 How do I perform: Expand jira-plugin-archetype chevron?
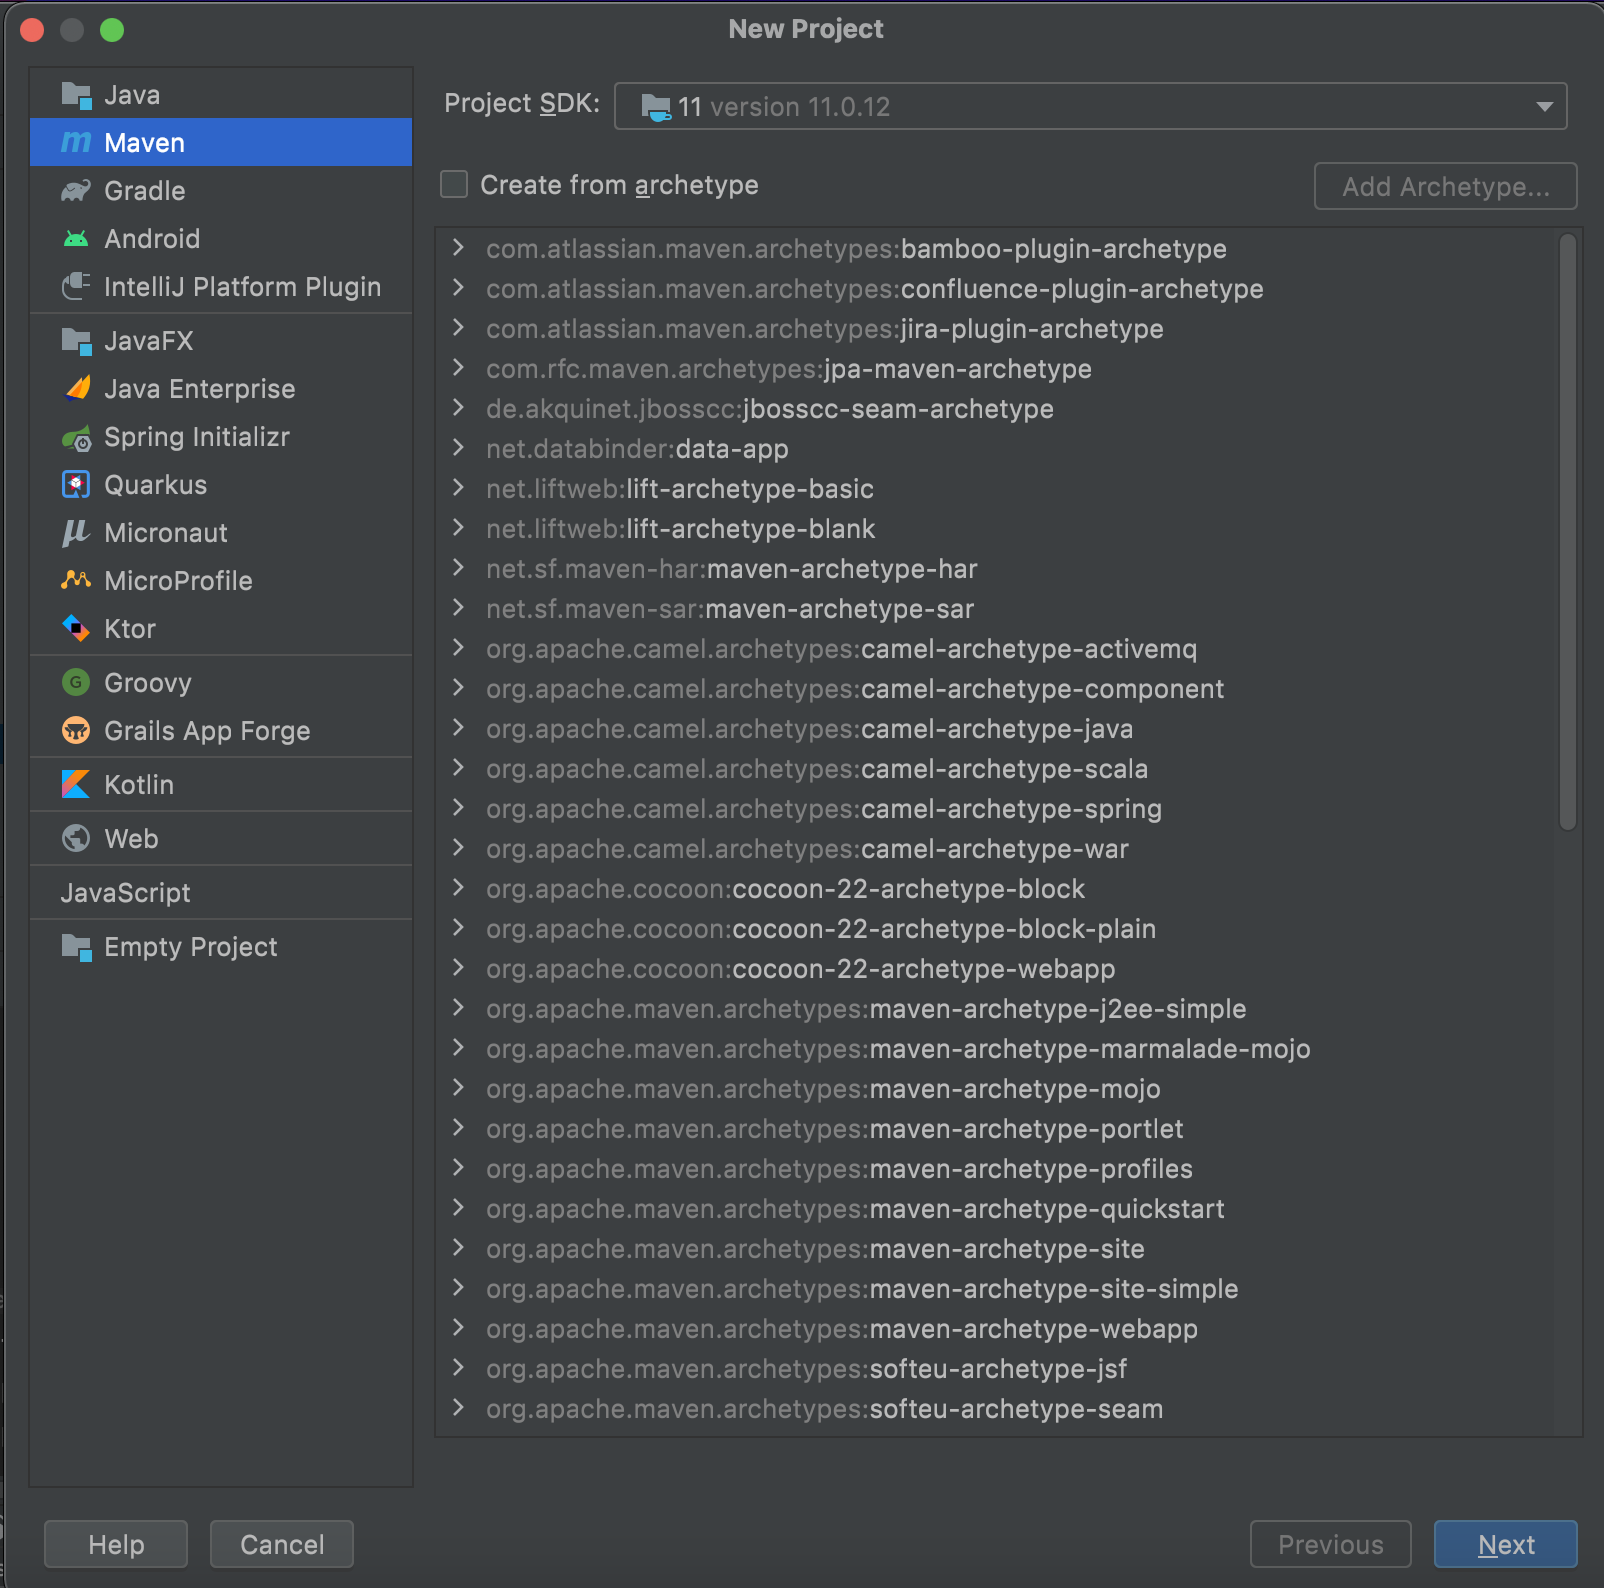click(458, 328)
